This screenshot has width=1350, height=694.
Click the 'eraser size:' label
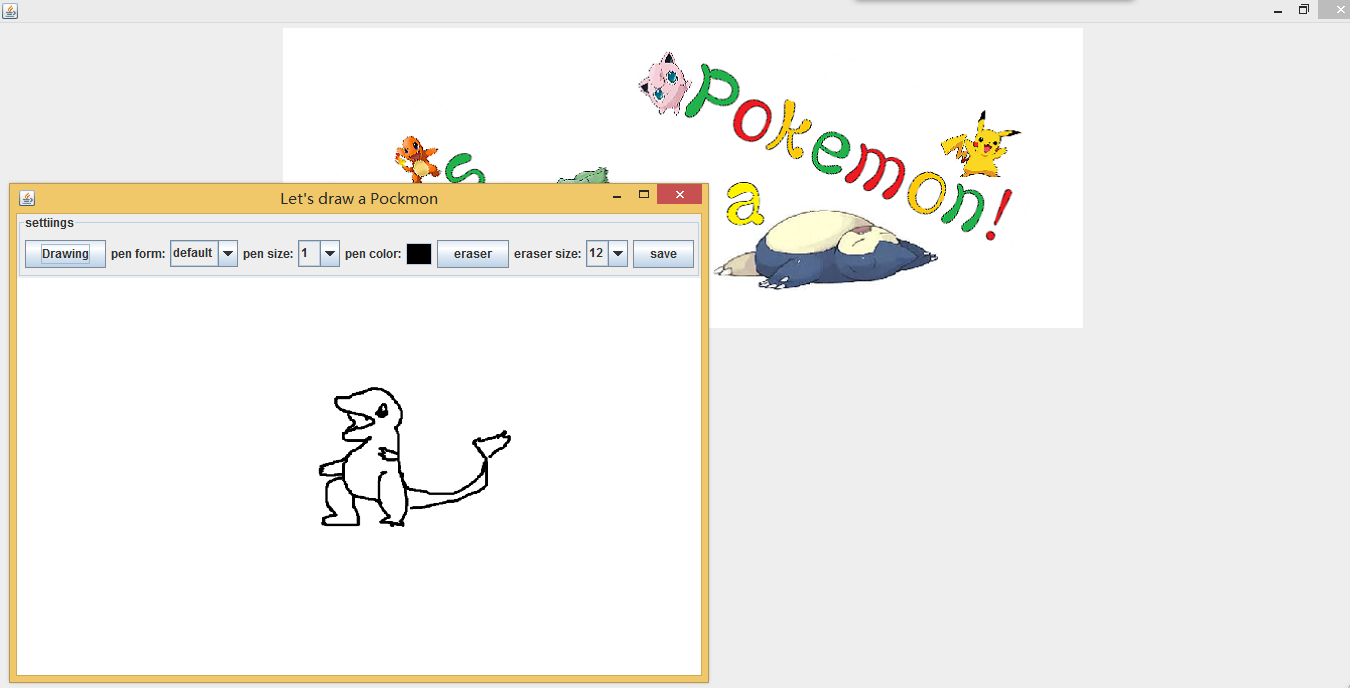[x=547, y=254]
